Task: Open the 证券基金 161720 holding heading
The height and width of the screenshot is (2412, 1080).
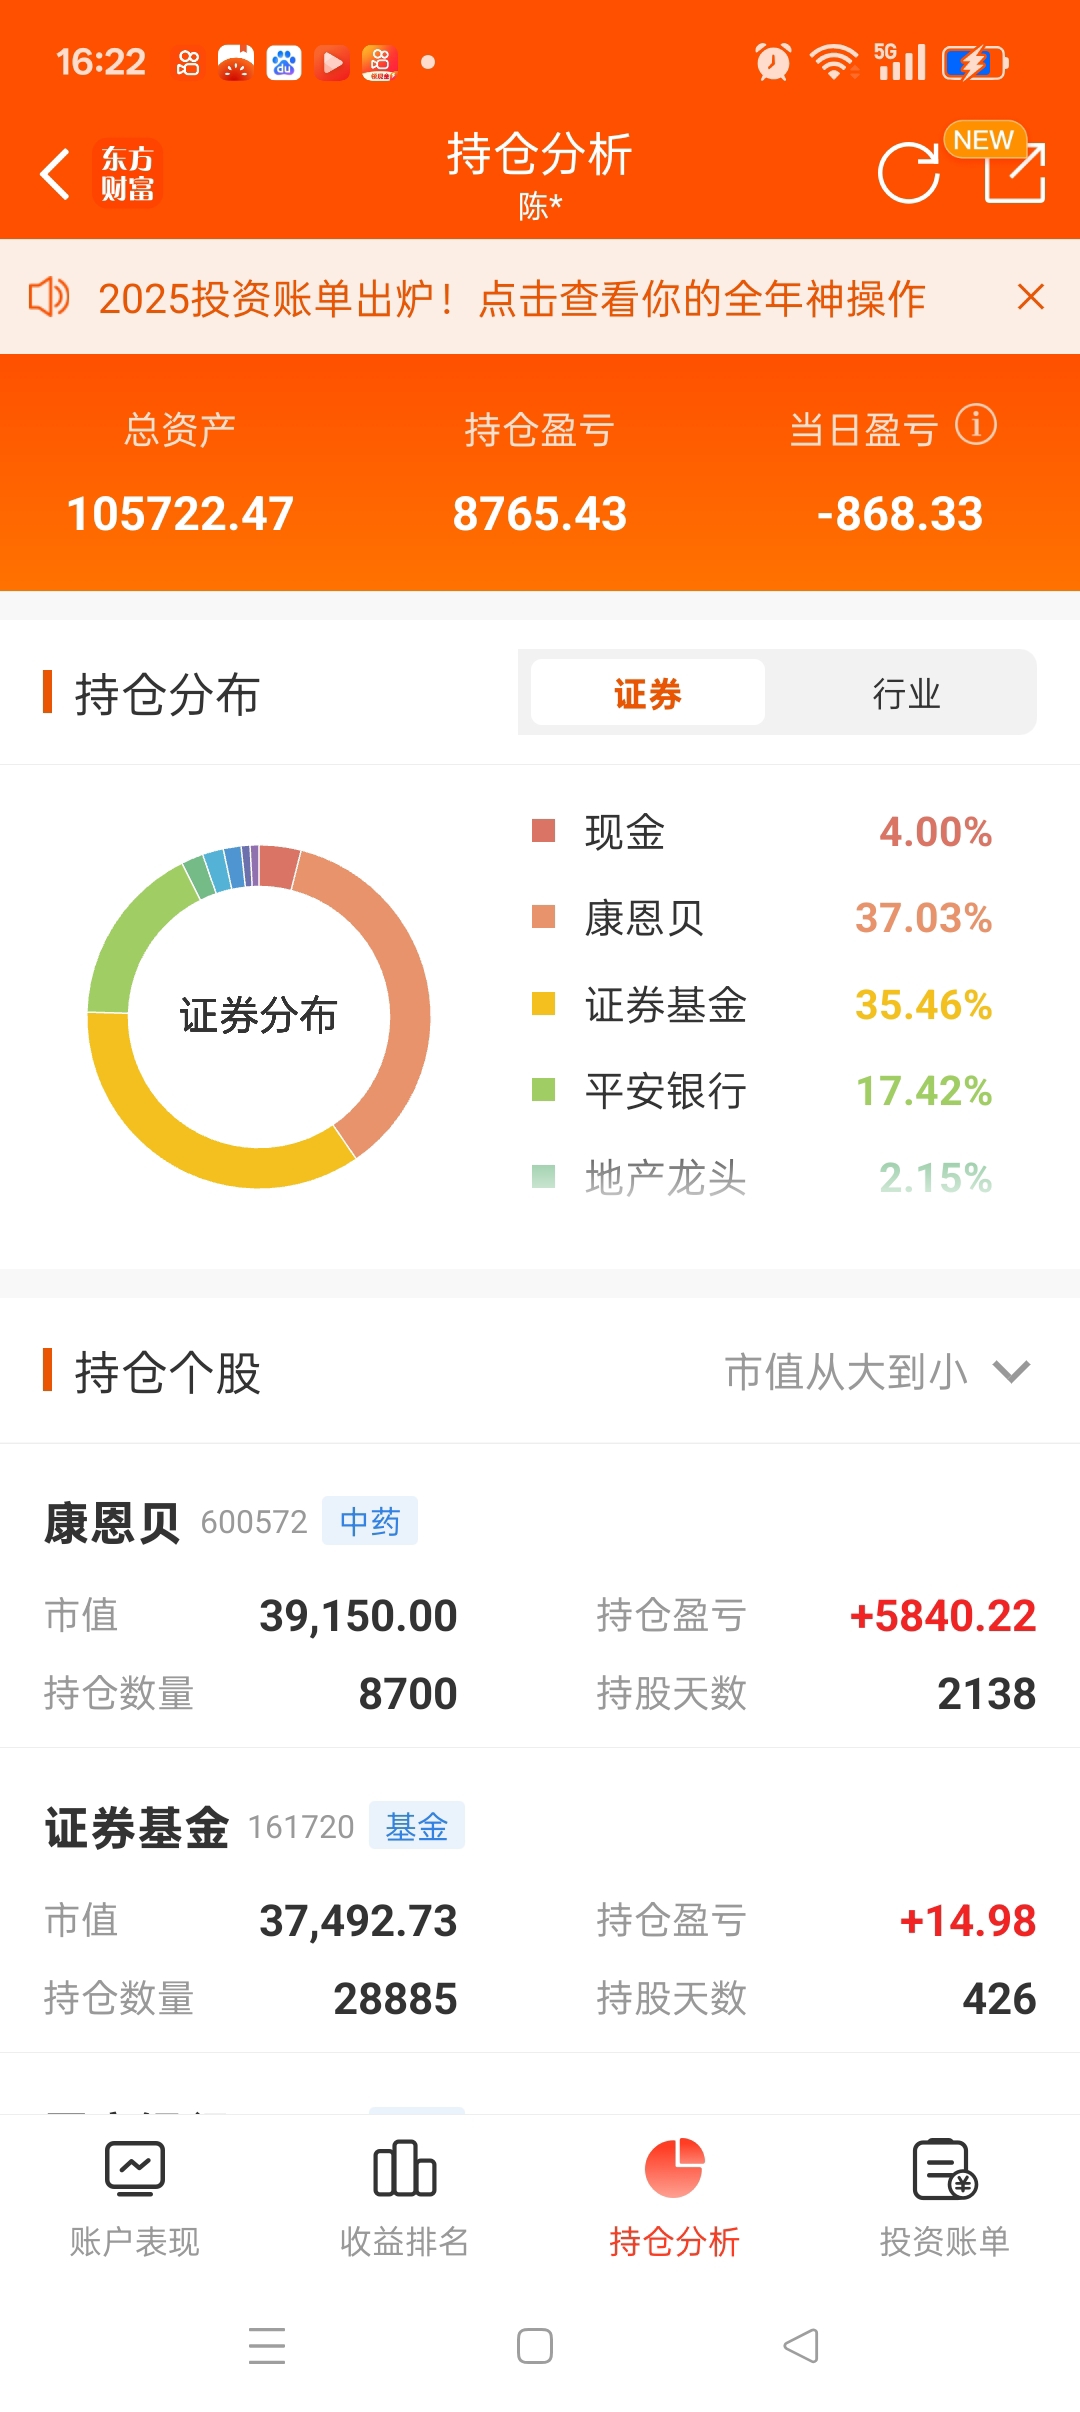Action: tap(200, 1827)
